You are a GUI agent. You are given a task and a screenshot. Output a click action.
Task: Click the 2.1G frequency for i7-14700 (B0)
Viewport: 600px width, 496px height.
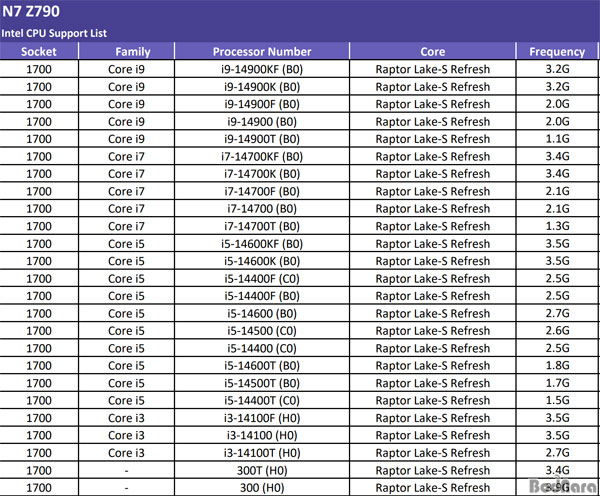click(557, 209)
